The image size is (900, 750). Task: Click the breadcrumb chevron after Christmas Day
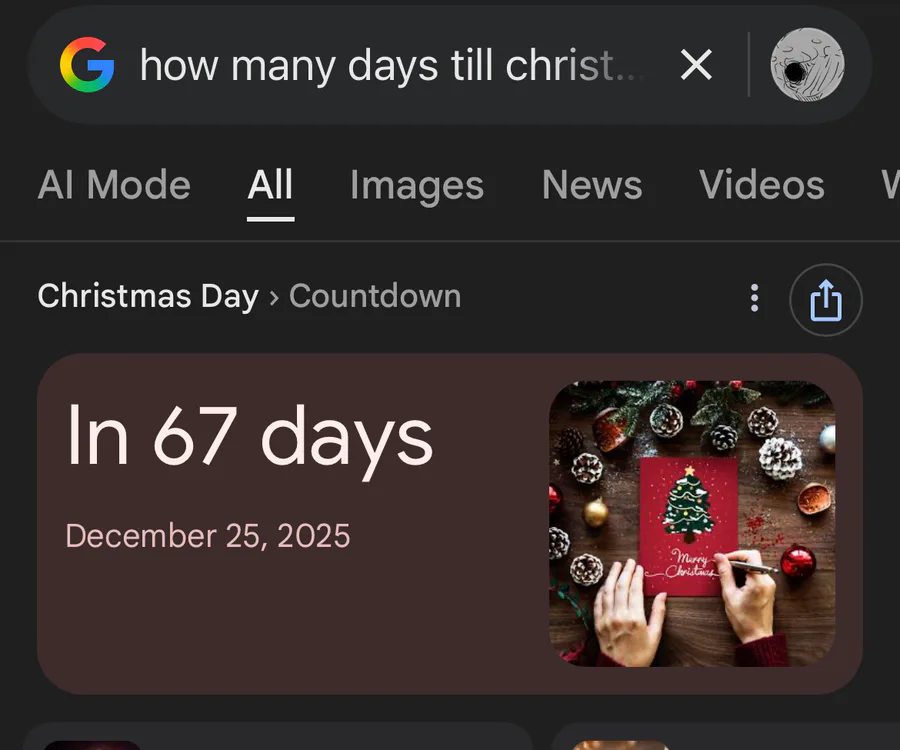274,298
